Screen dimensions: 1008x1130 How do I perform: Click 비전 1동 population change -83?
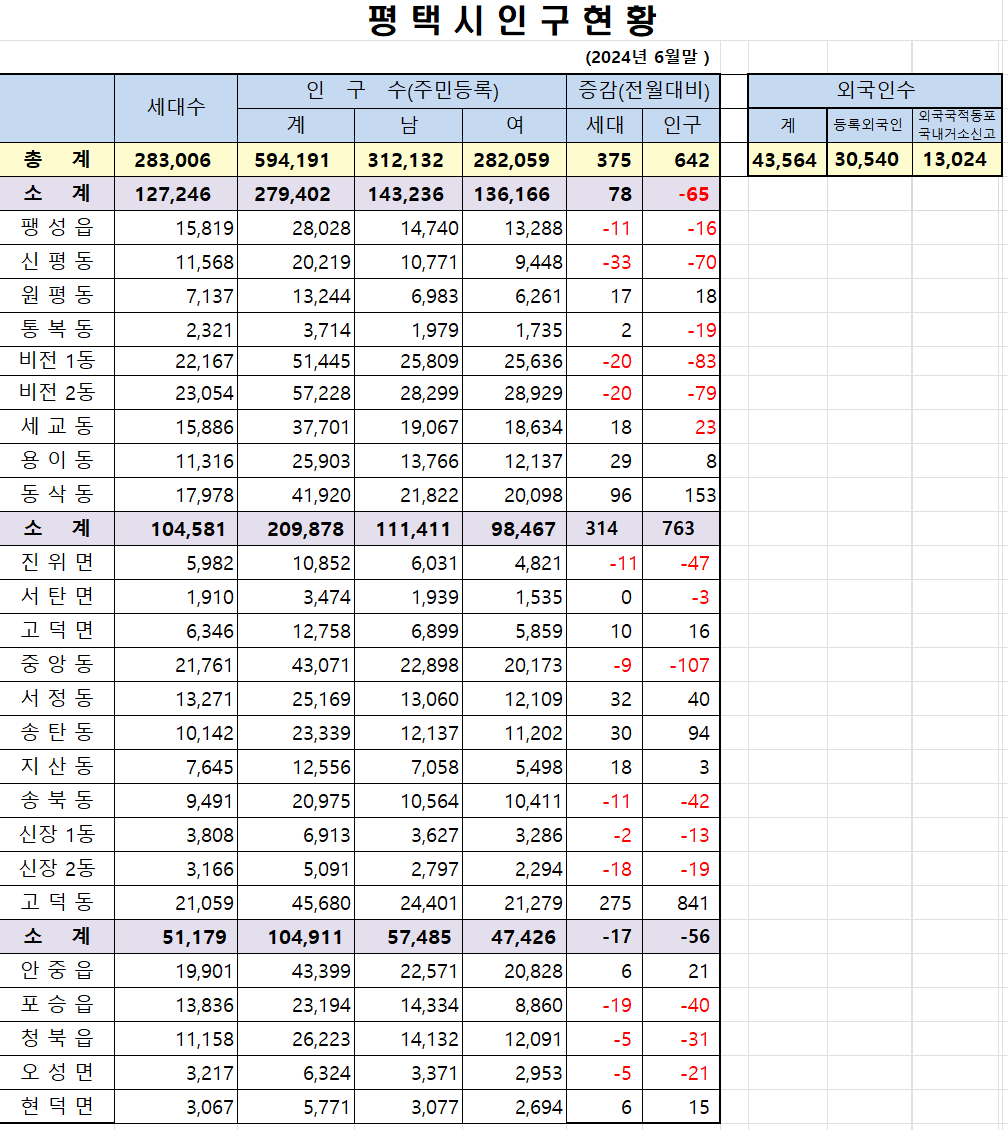pos(702,361)
